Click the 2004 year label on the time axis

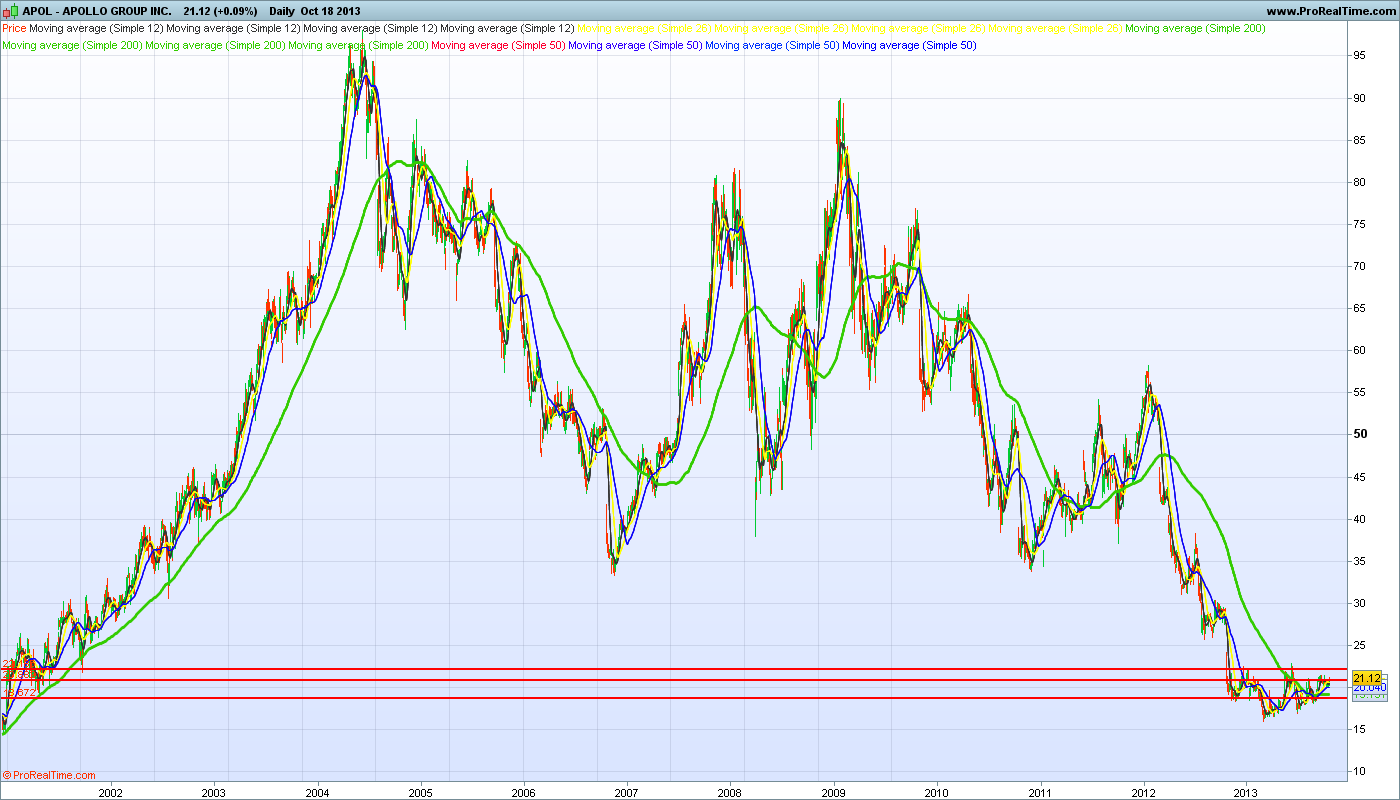[317, 792]
